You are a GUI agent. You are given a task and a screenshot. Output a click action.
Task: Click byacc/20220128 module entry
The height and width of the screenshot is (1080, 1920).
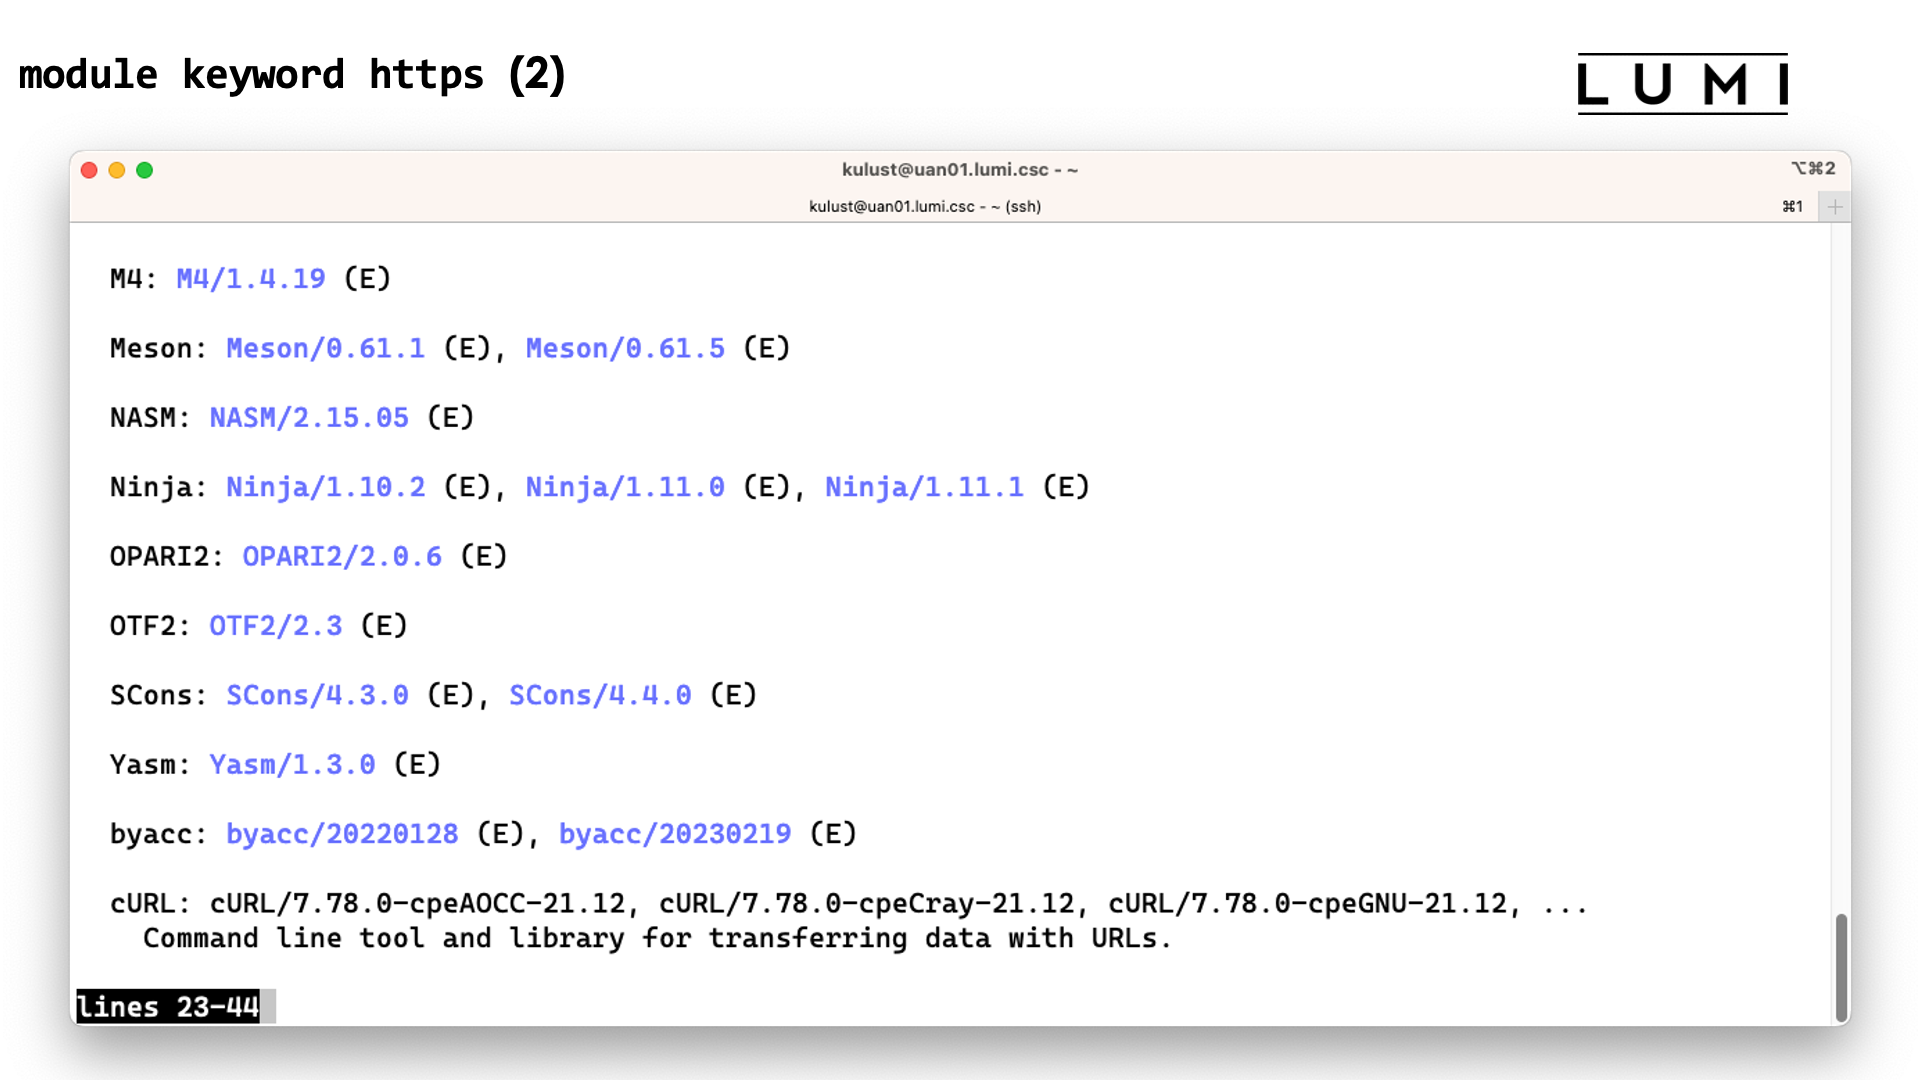[342, 834]
